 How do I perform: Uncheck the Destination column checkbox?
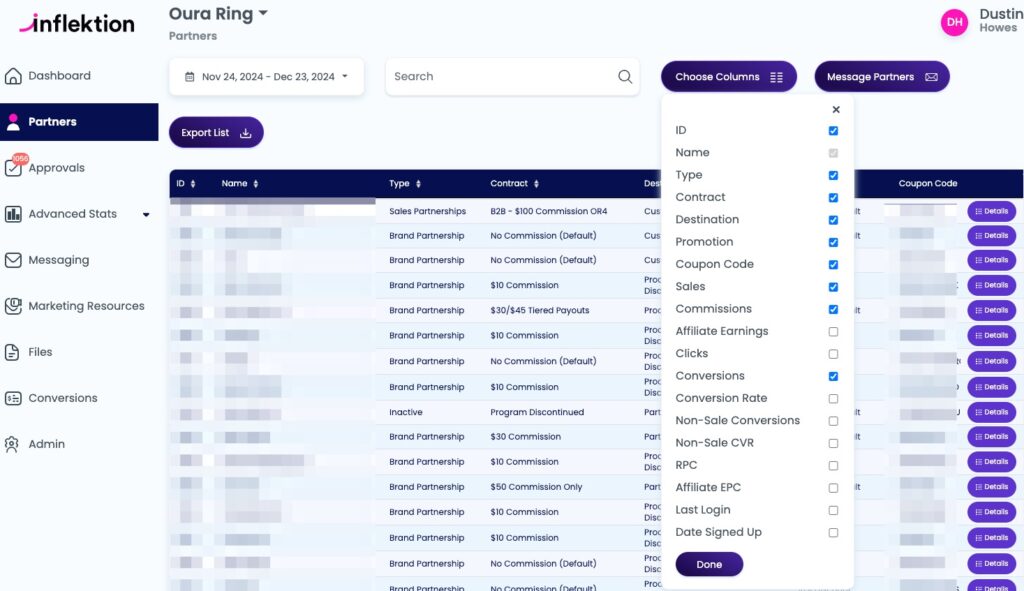(x=833, y=220)
